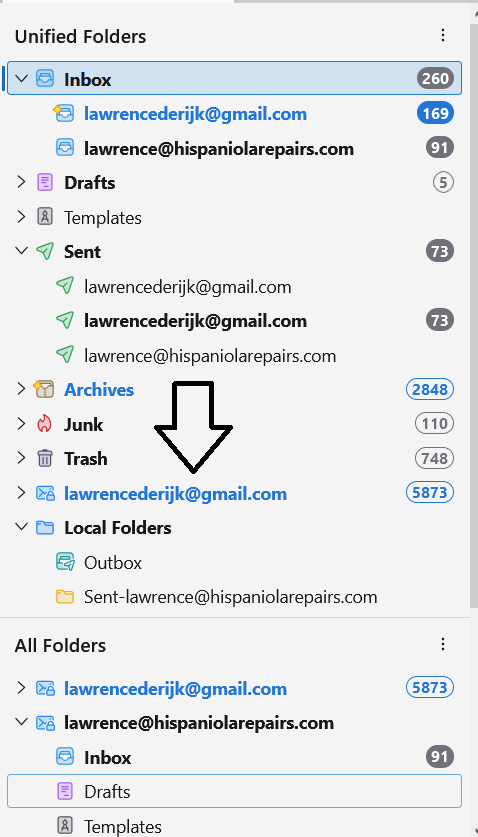Collapse the Sent folder tree
Image resolution: width=478 pixels, height=837 pixels.
coord(21,251)
